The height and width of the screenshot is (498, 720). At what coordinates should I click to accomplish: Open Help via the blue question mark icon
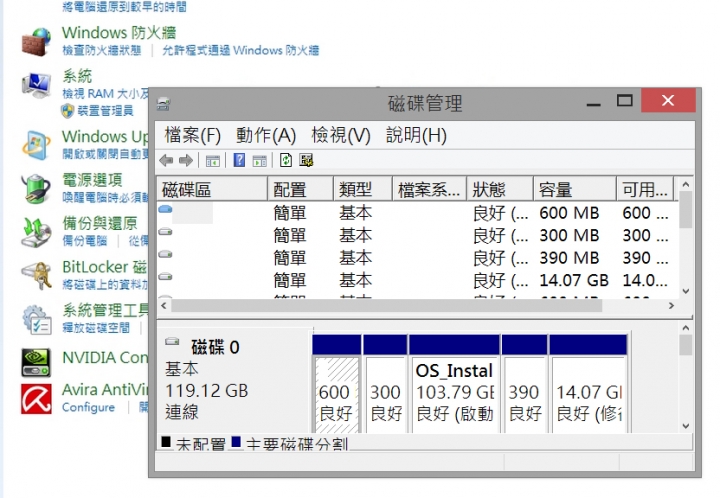[x=239, y=160]
